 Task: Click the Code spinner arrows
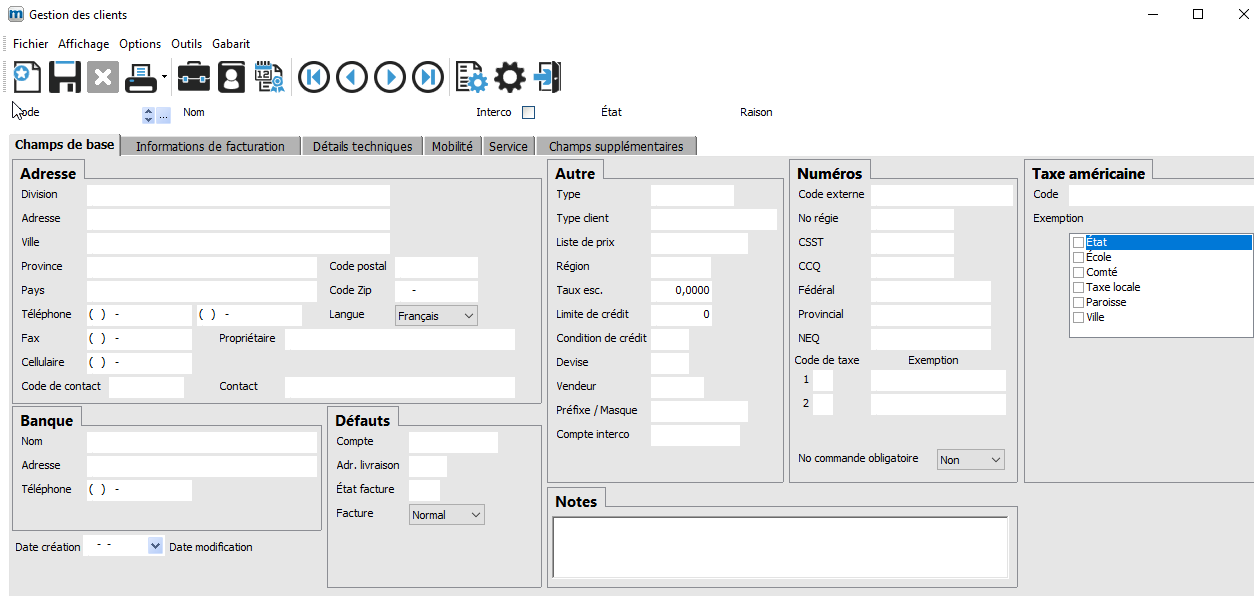coord(149,115)
